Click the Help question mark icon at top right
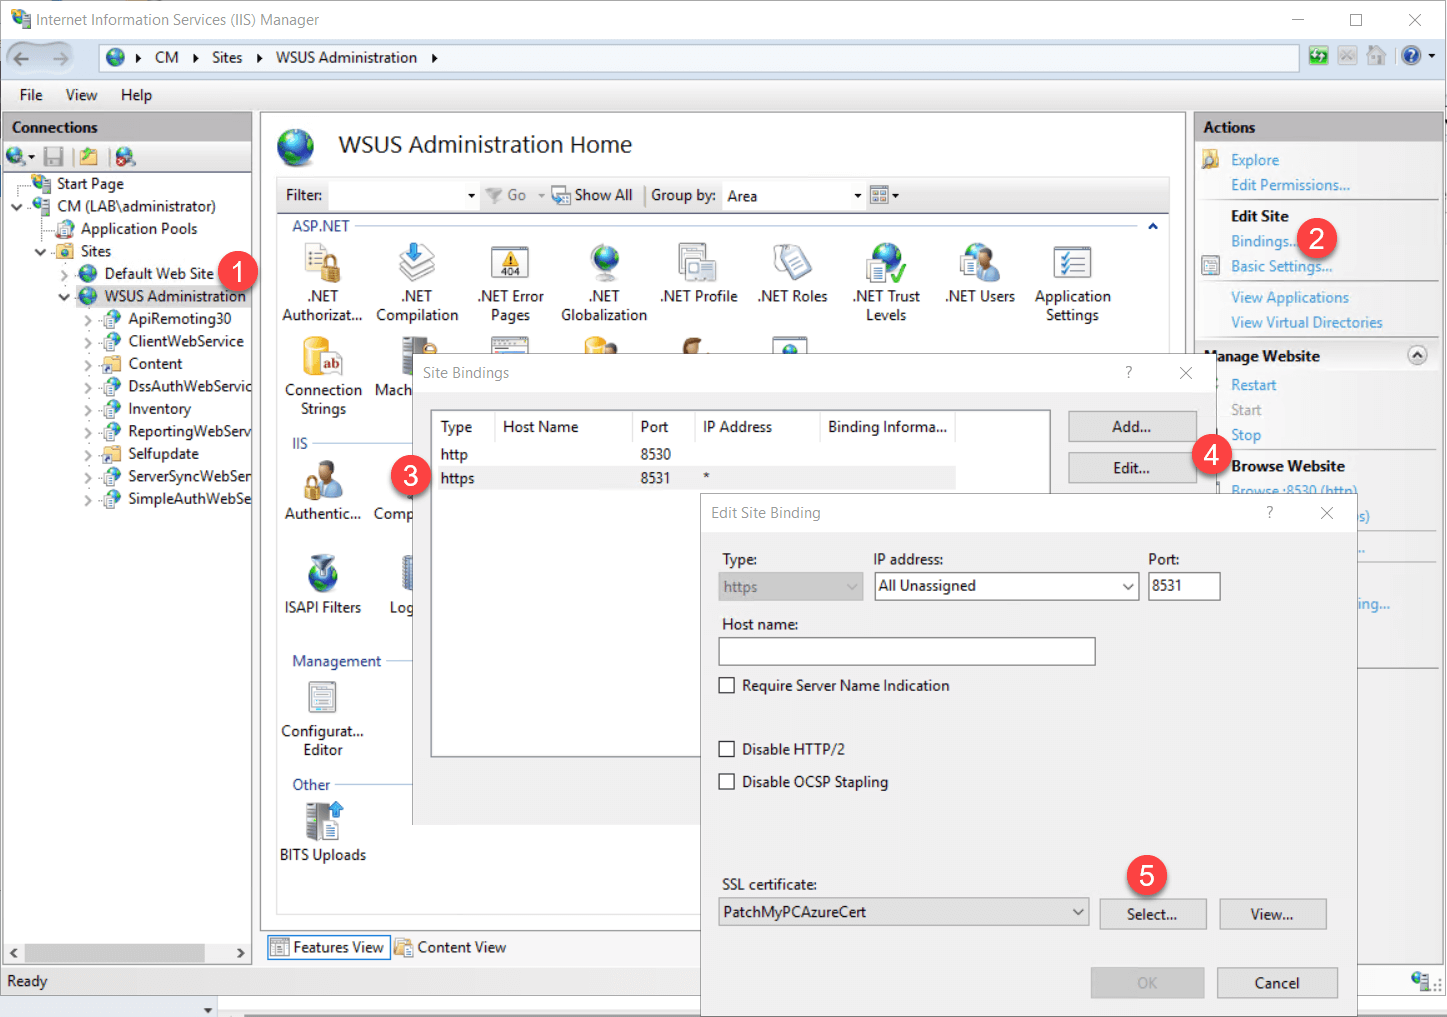The height and width of the screenshot is (1017, 1447). point(1411,56)
